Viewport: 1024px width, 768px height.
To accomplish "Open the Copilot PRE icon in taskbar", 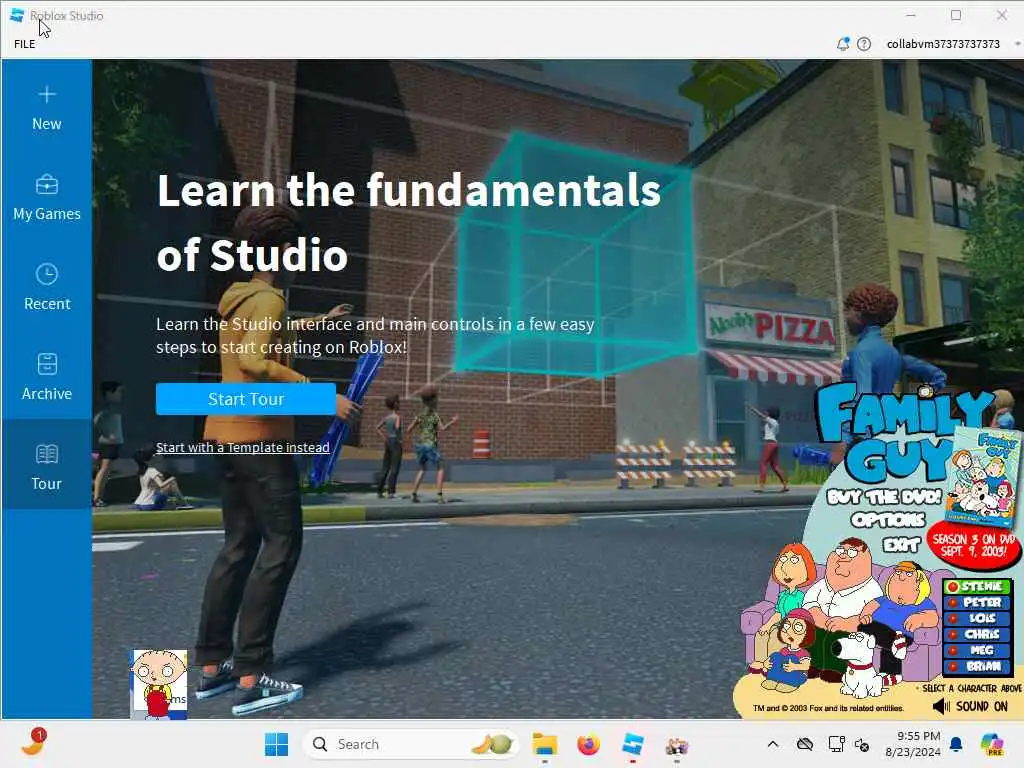I will [992, 744].
